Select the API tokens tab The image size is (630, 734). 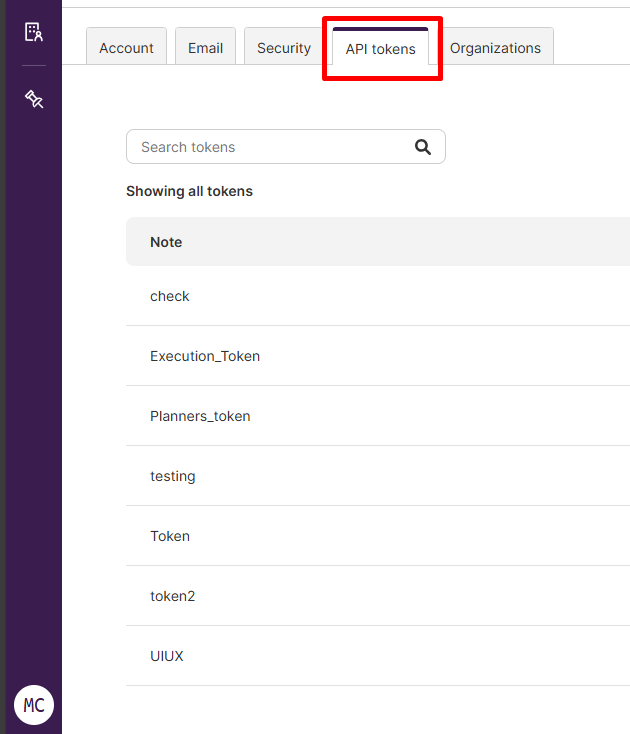click(380, 49)
